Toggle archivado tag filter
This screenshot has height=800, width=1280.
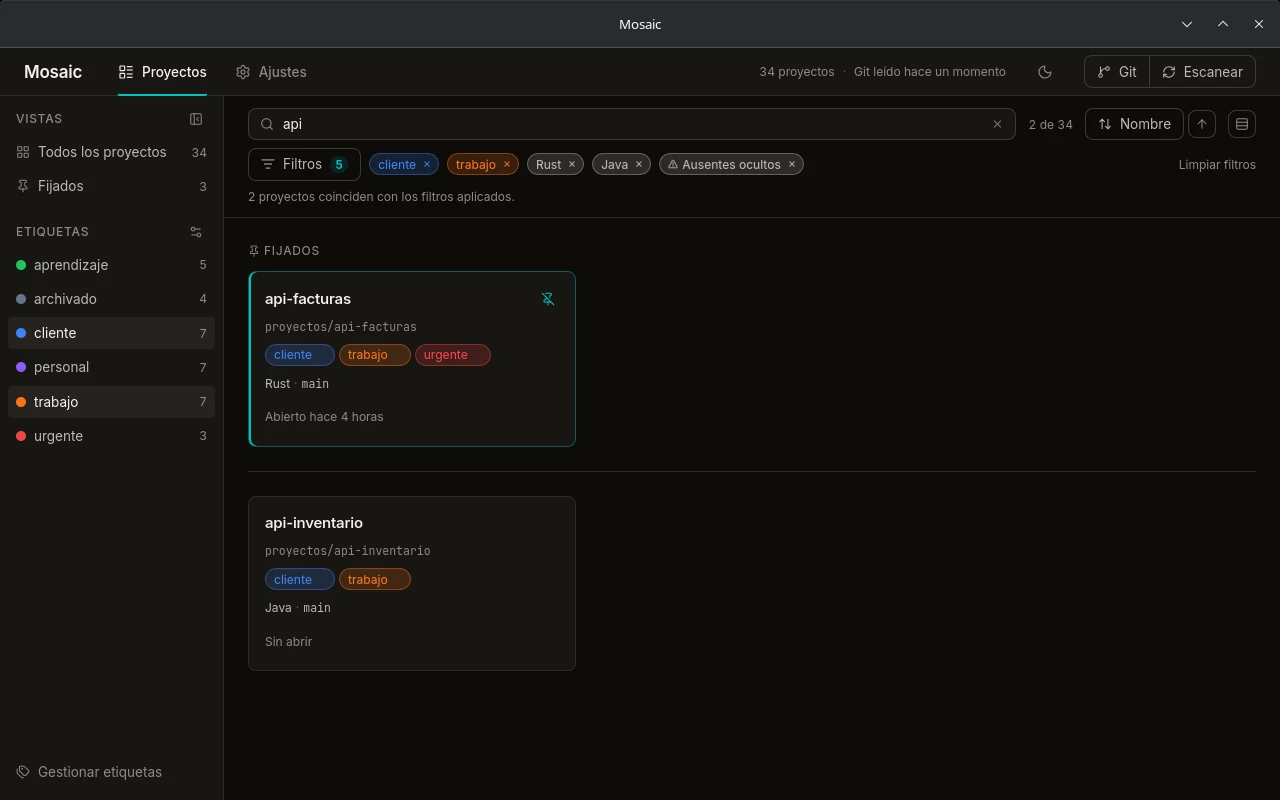pos(111,299)
